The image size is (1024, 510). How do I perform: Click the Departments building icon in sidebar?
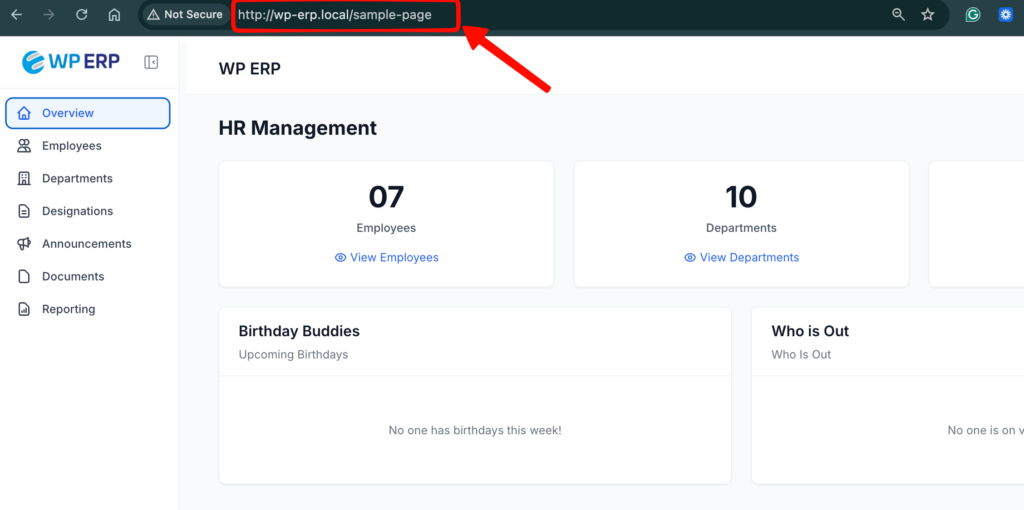click(x=24, y=179)
